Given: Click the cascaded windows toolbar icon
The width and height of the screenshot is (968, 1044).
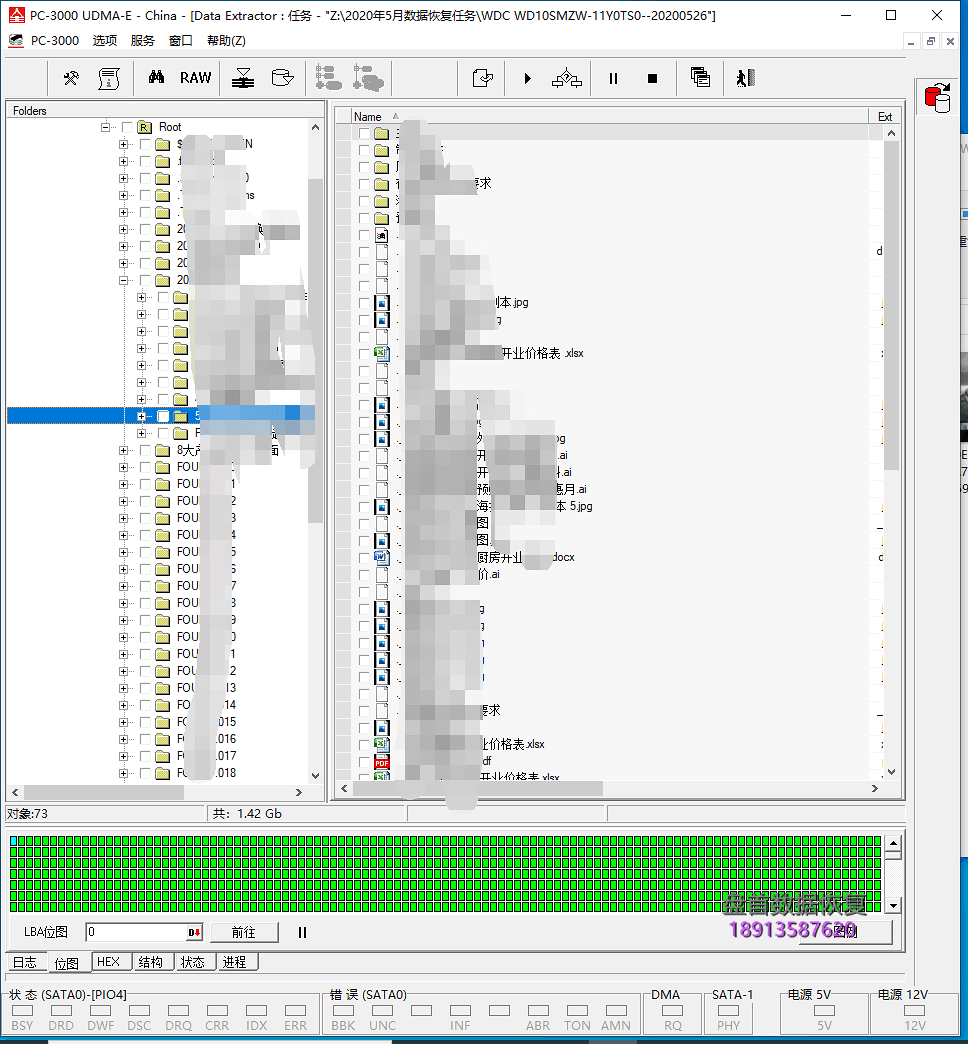Looking at the screenshot, I should [700, 78].
